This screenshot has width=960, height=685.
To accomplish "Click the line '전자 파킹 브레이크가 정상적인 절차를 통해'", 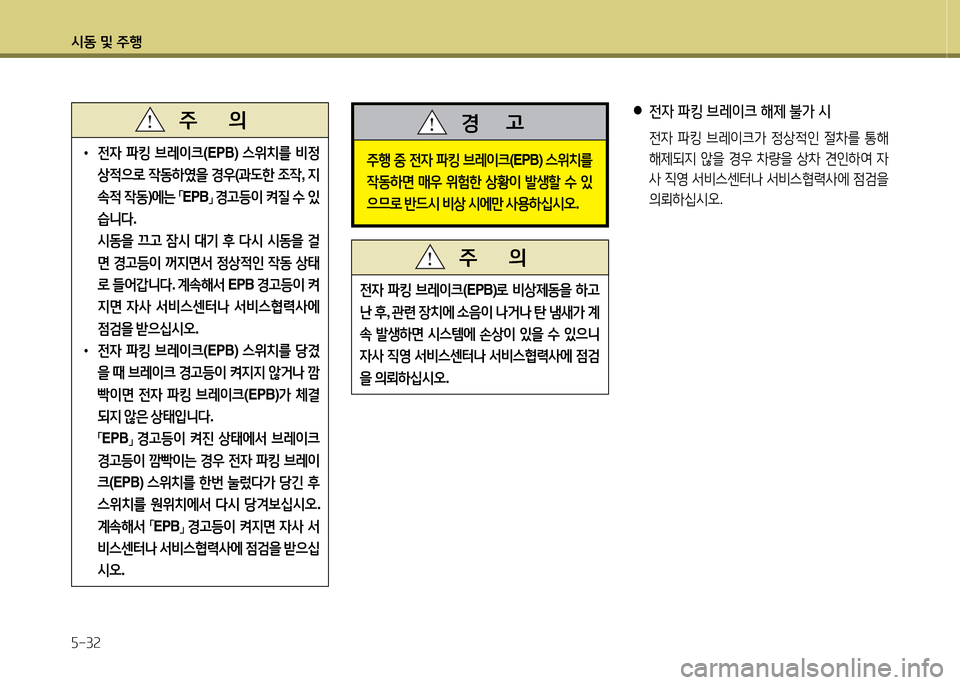I will [x=768, y=138].
